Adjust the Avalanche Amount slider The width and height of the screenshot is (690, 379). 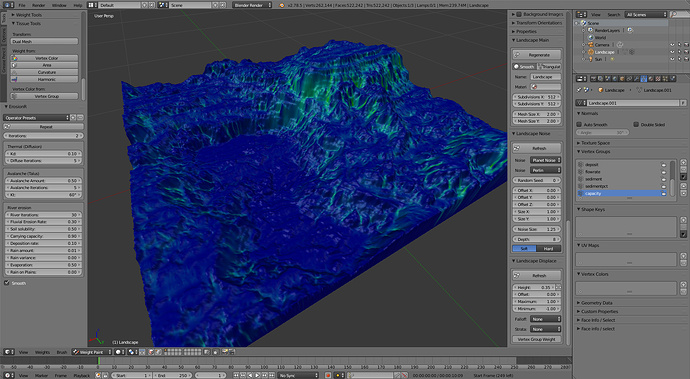44,180
